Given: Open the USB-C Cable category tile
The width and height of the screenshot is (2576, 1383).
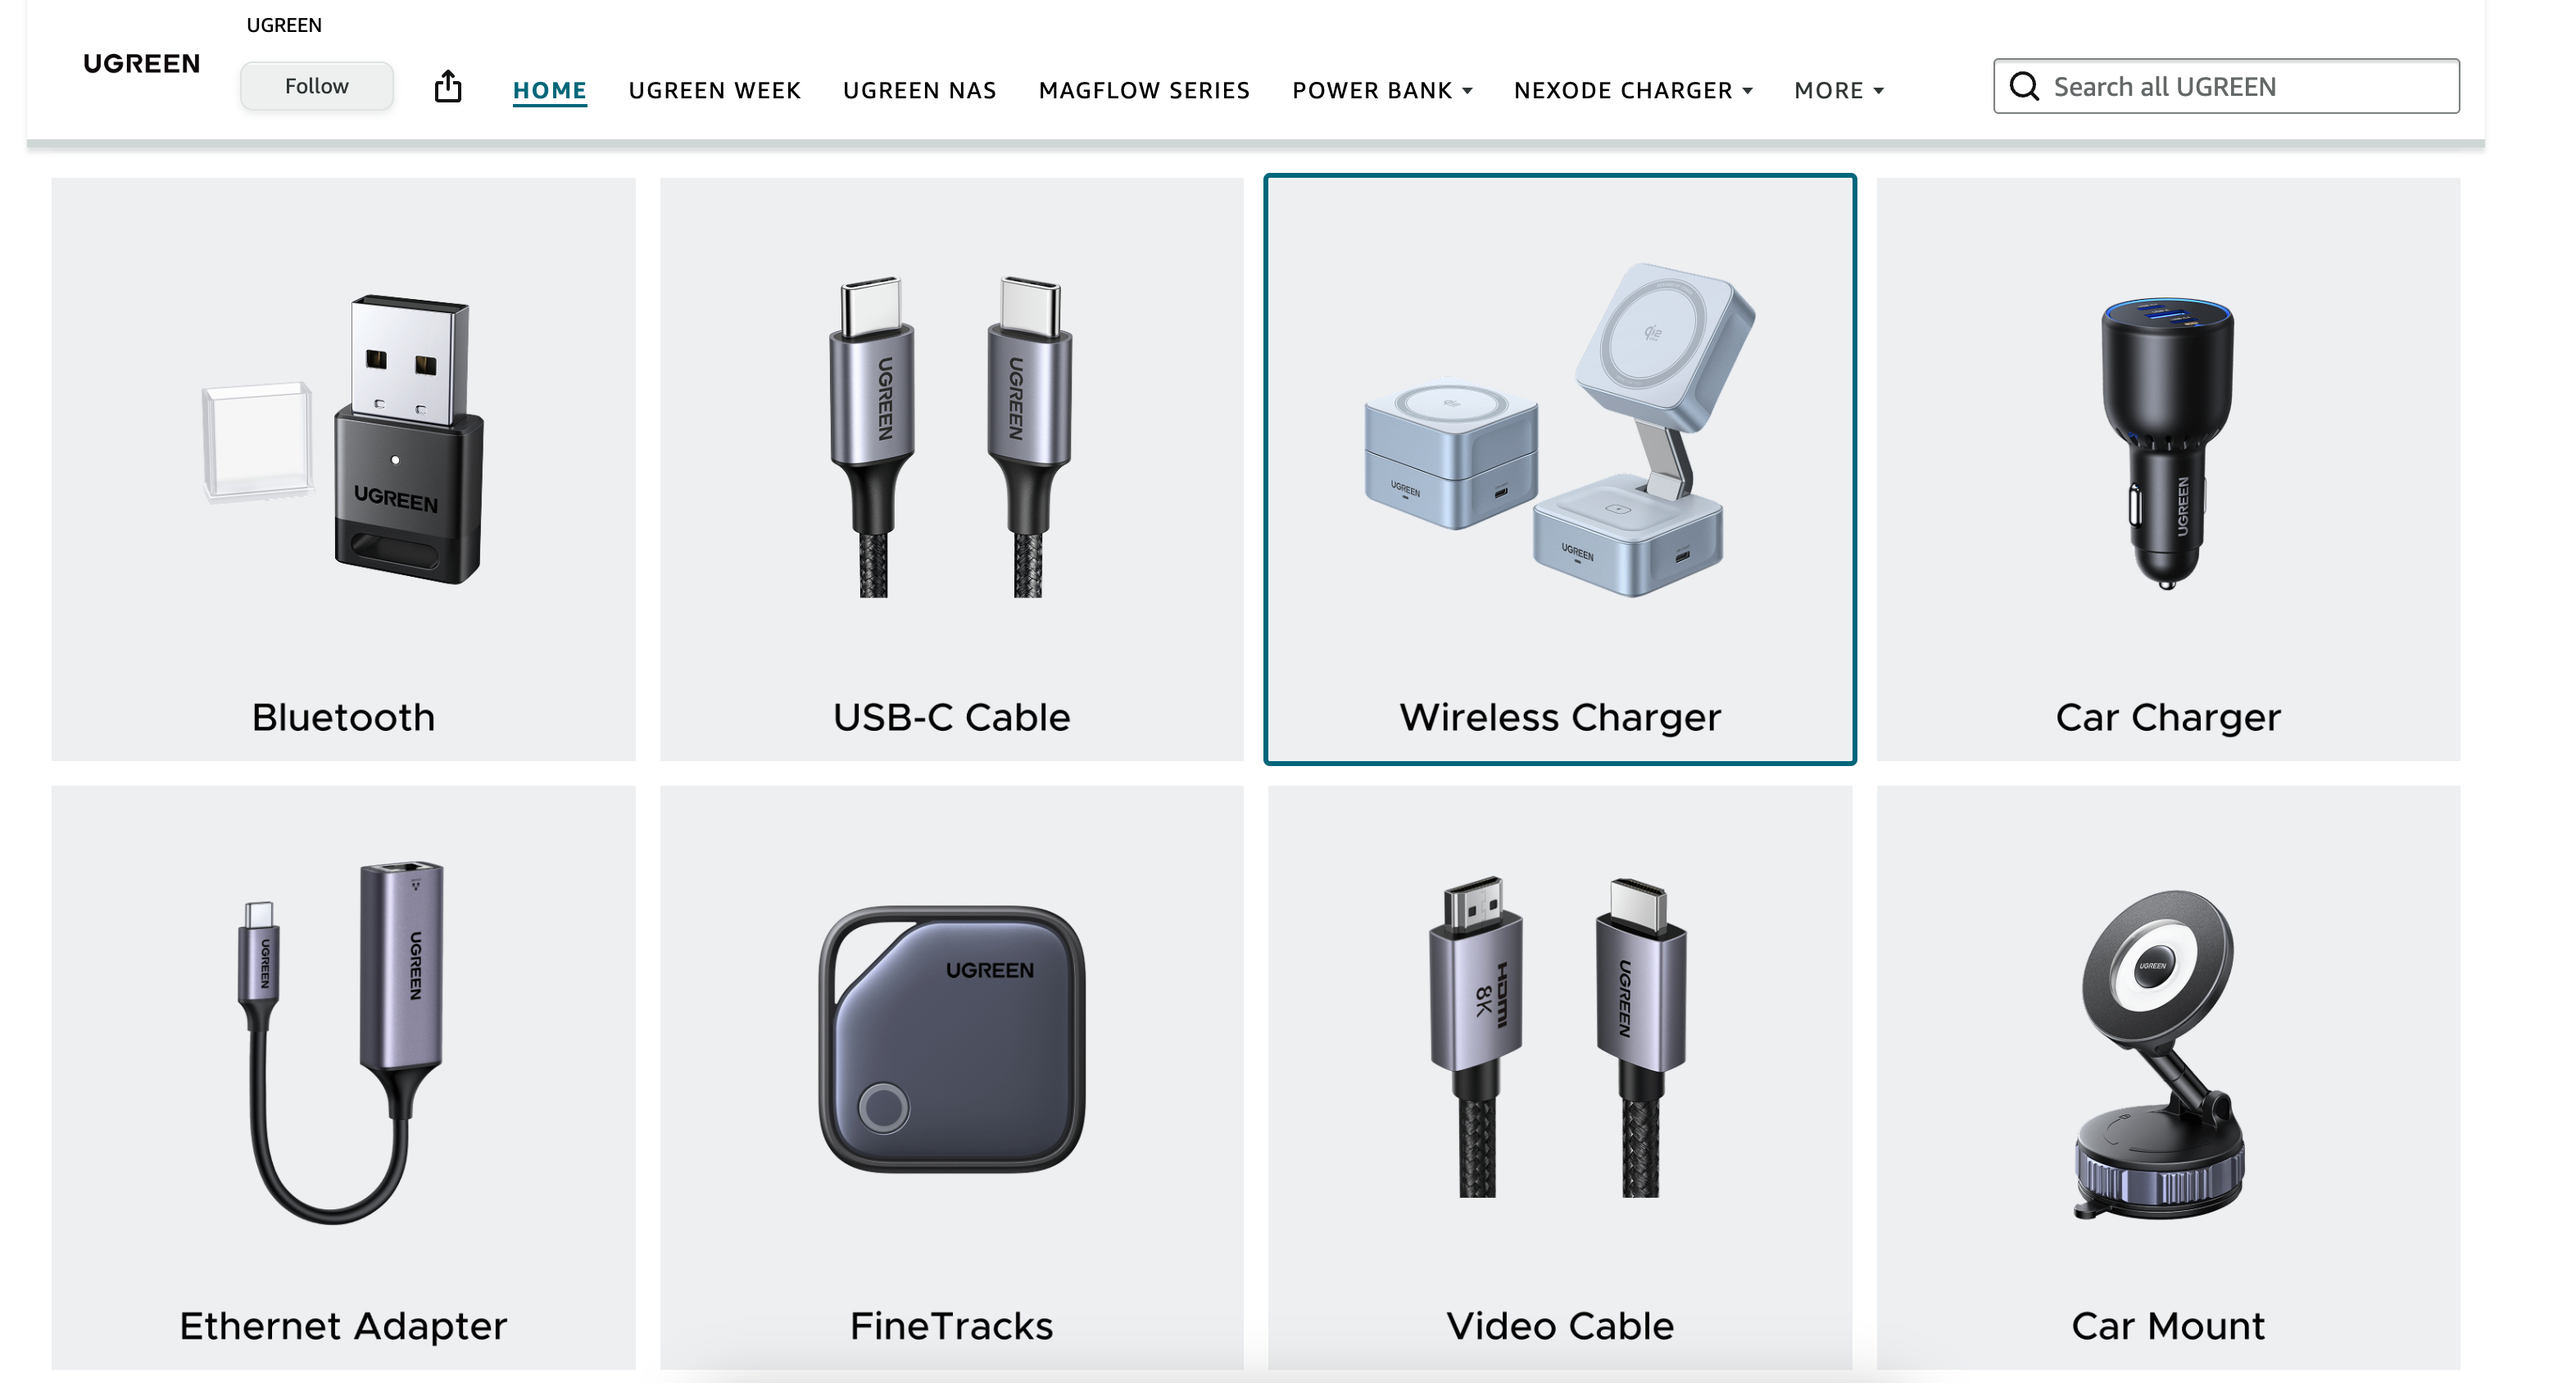Looking at the screenshot, I should tap(951, 469).
